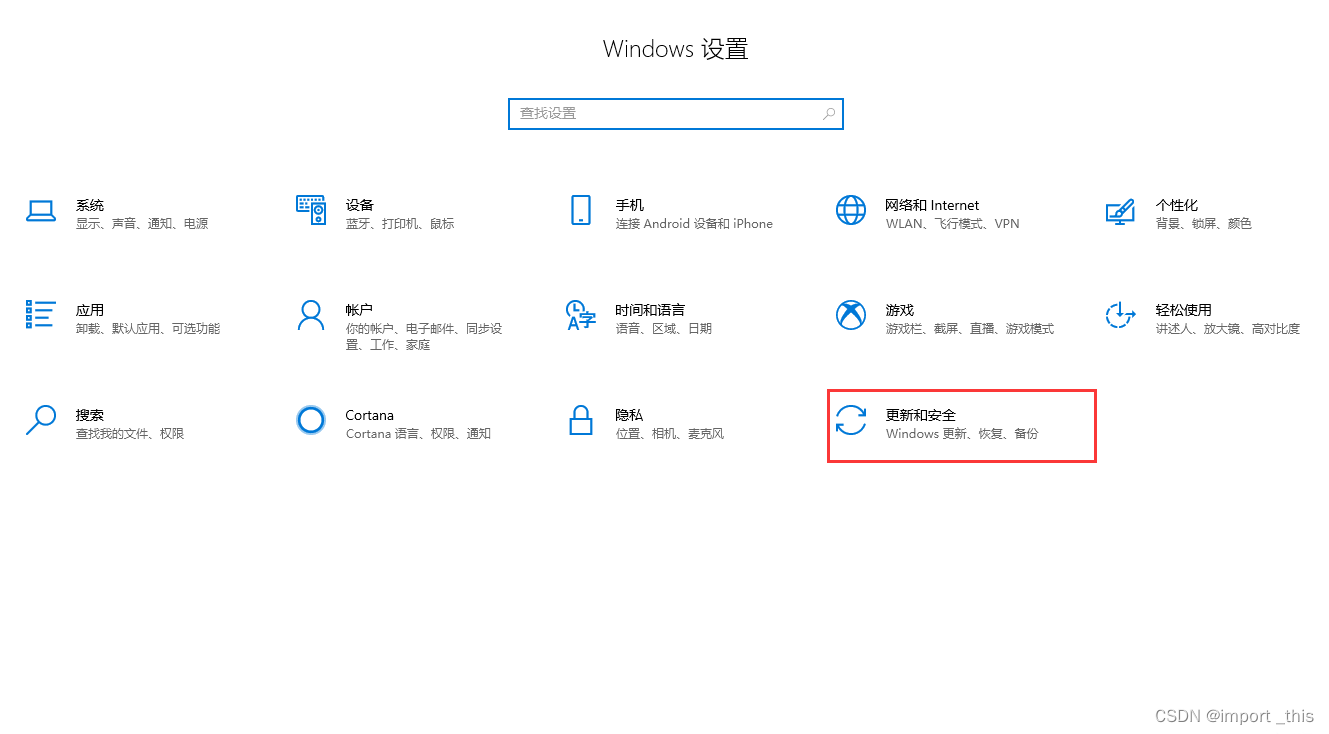Click the Search magnifier category icon
The height and width of the screenshot is (734, 1329).
41,420
